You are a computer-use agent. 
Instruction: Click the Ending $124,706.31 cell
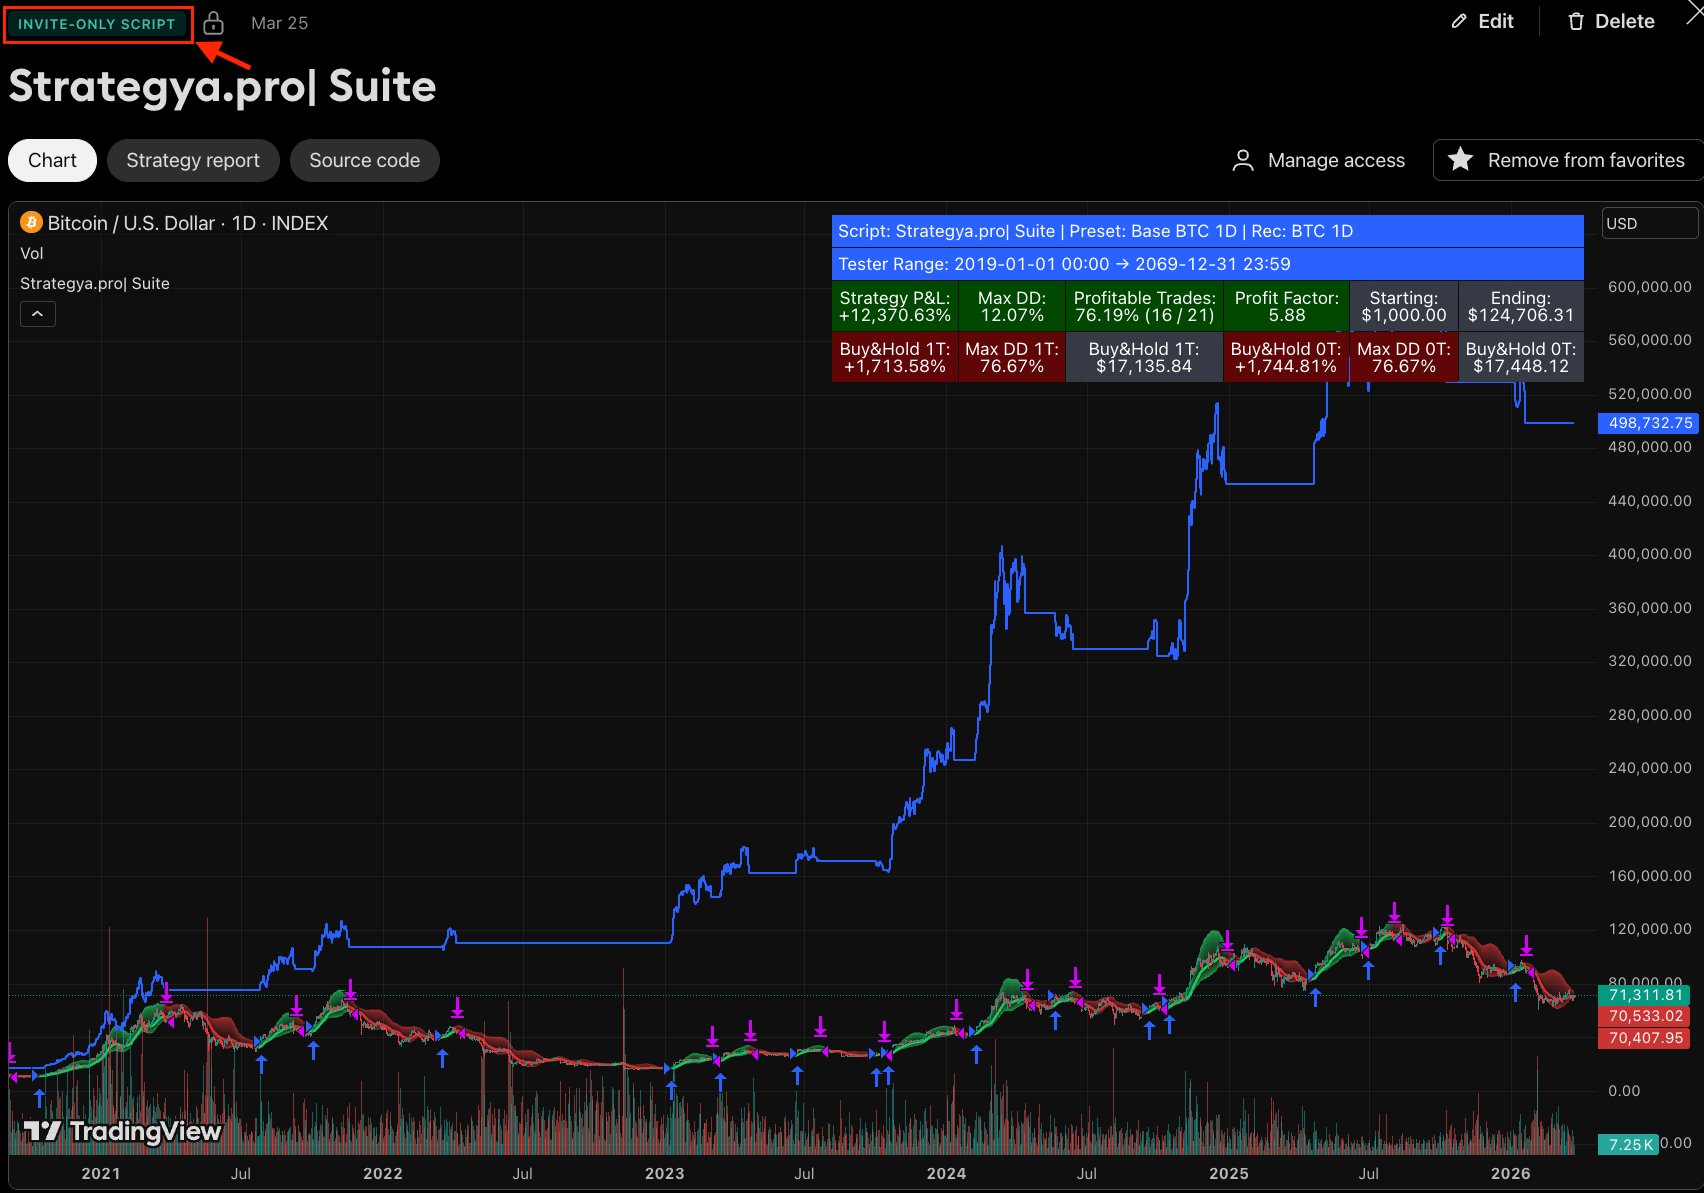1521,306
